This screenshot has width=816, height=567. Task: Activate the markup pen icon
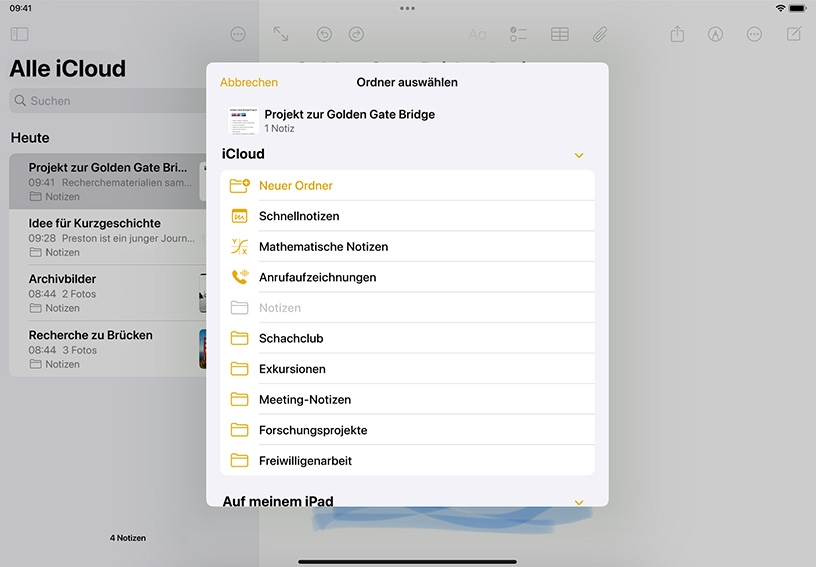[716, 34]
